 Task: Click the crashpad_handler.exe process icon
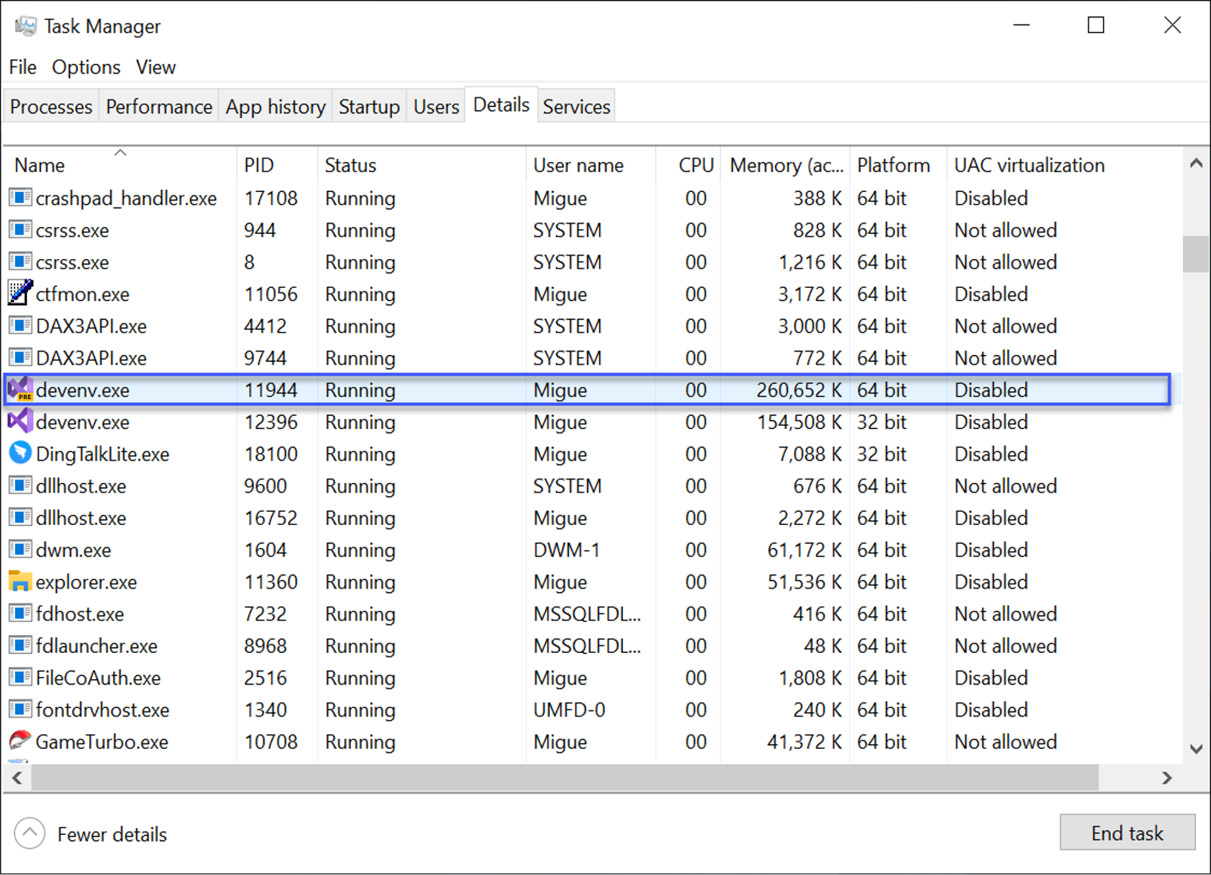click(x=19, y=198)
